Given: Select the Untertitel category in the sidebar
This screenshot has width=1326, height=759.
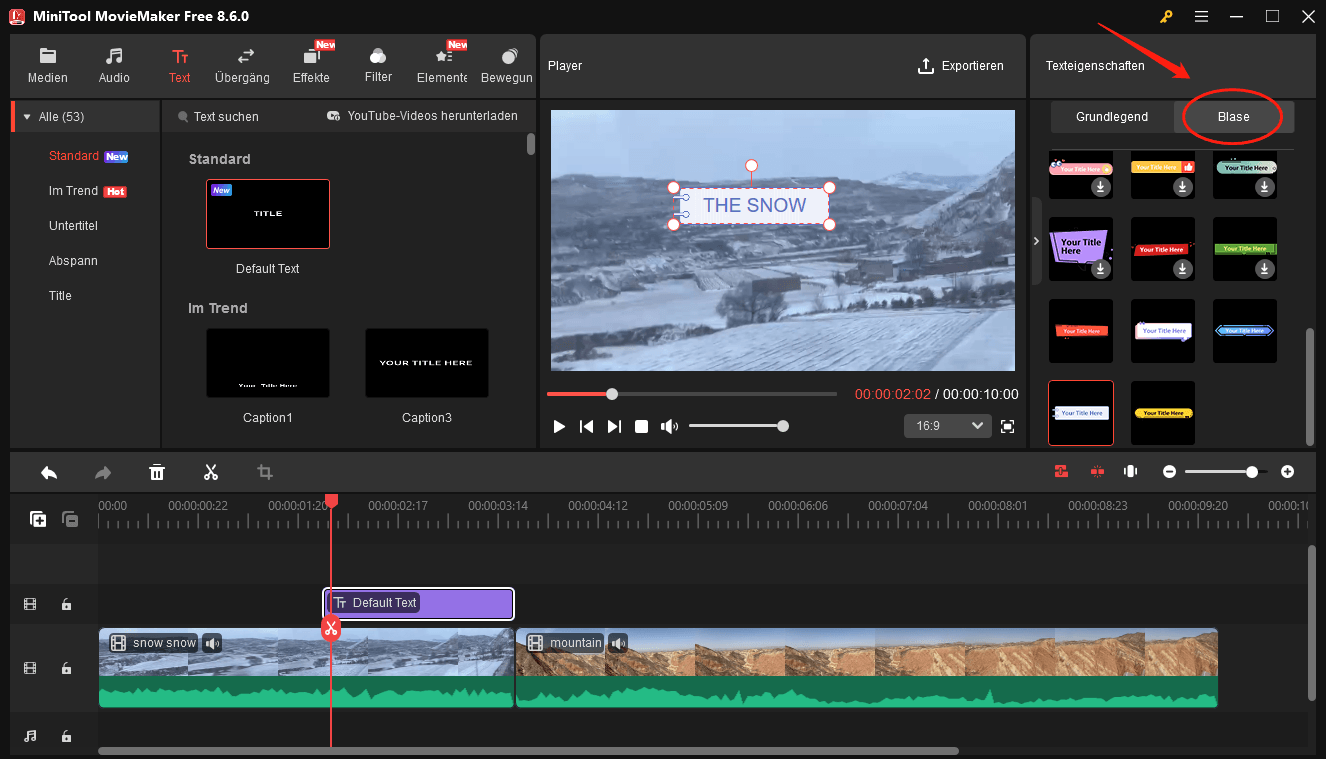Looking at the screenshot, I should 73,225.
